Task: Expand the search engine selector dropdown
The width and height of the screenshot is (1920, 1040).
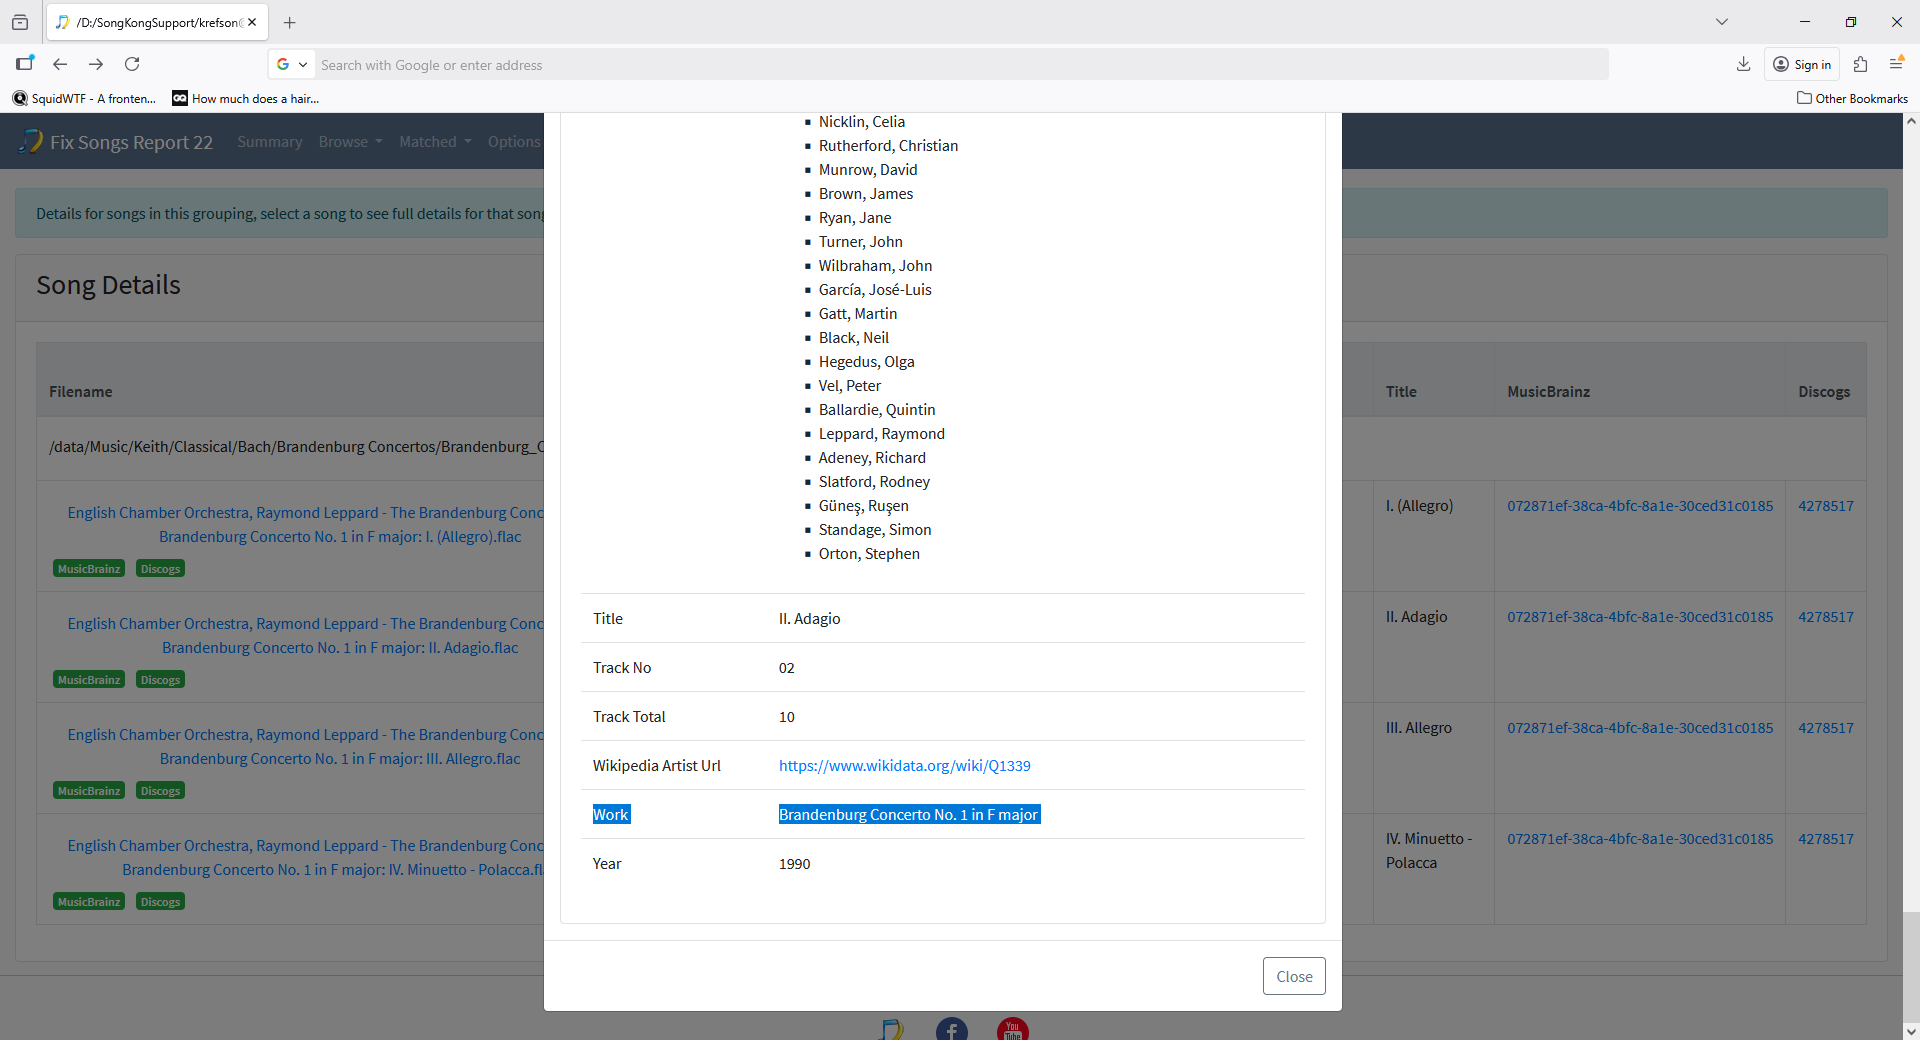Action: coord(291,64)
